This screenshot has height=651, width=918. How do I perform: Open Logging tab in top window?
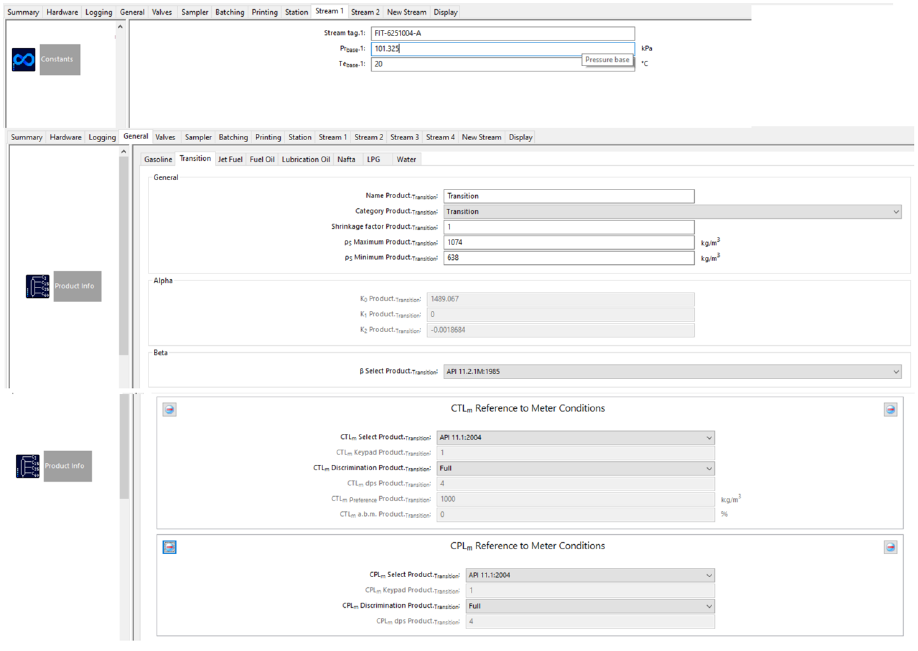(x=98, y=12)
